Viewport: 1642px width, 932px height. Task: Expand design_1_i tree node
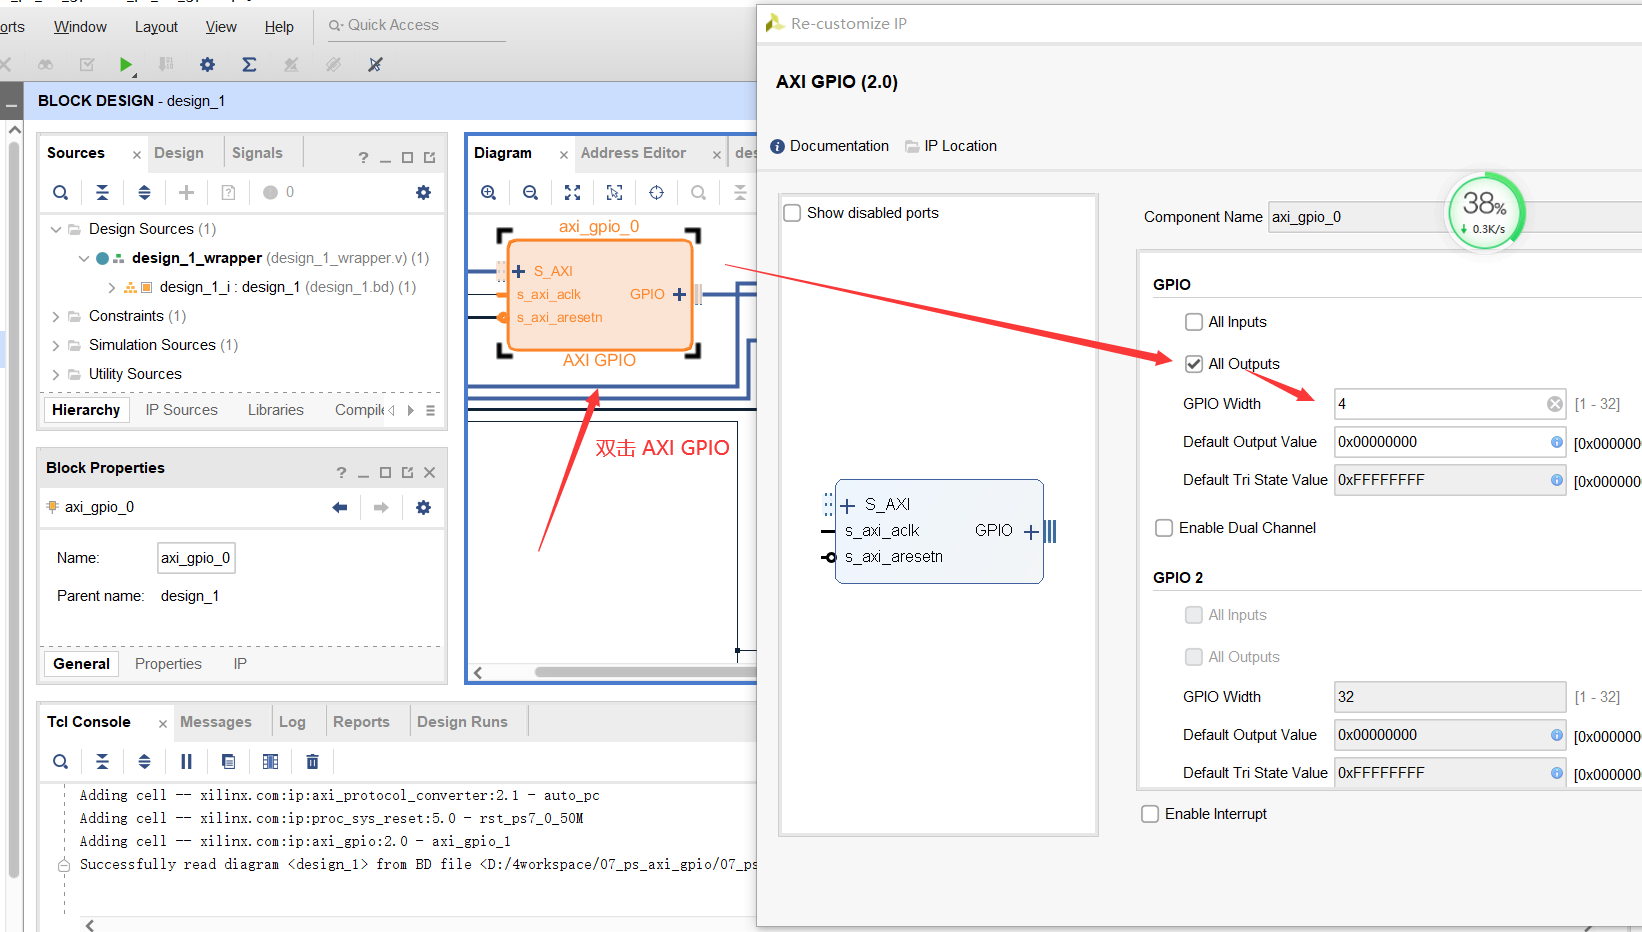pos(112,287)
